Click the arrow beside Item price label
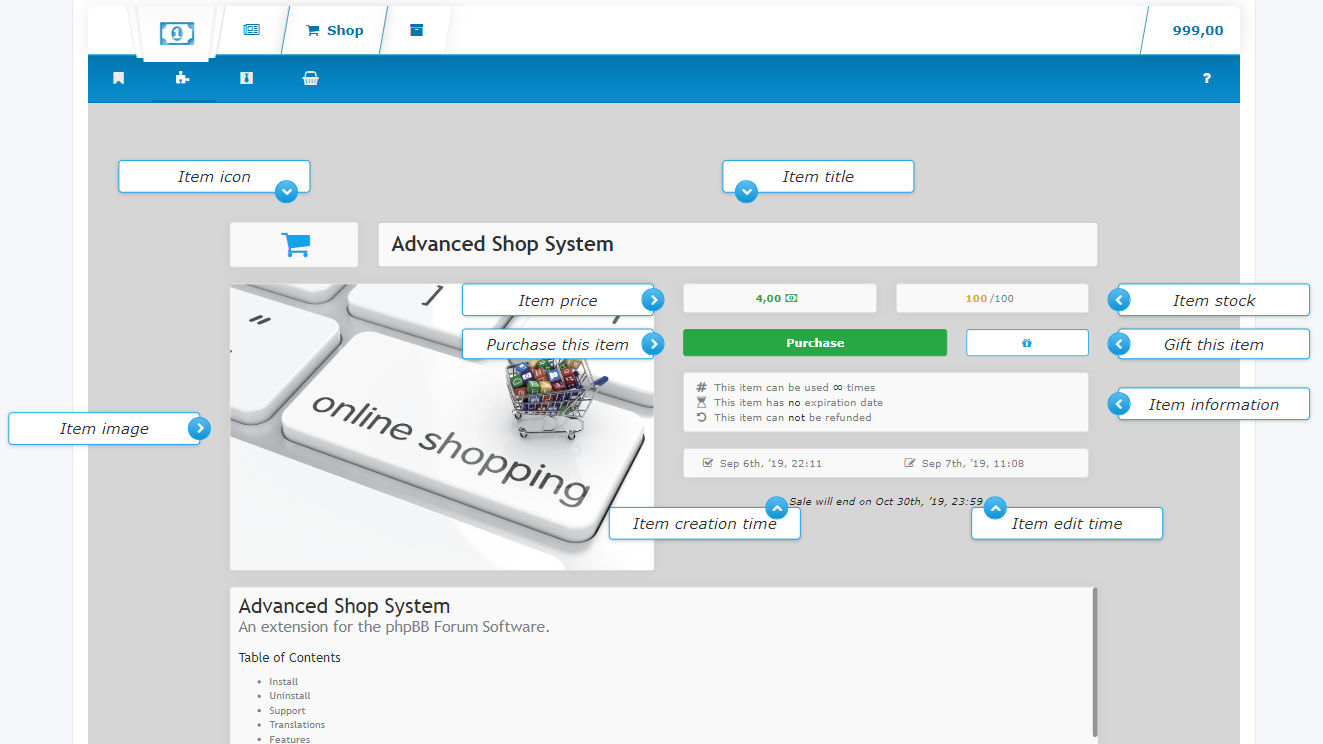The width and height of the screenshot is (1323, 744). click(x=653, y=299)
